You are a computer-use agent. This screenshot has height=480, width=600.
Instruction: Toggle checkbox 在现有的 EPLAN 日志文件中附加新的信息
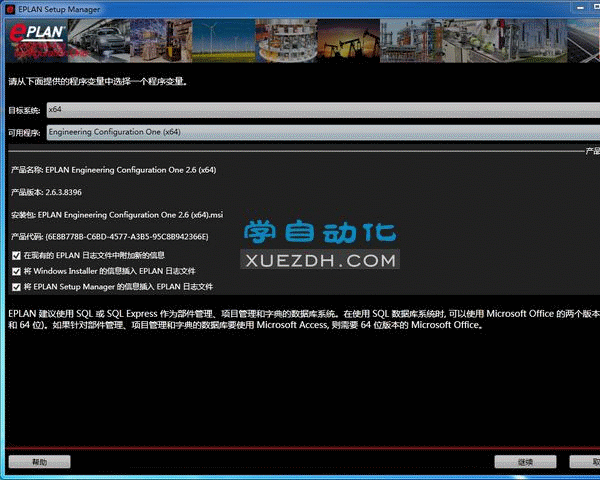tap(16, 256)
